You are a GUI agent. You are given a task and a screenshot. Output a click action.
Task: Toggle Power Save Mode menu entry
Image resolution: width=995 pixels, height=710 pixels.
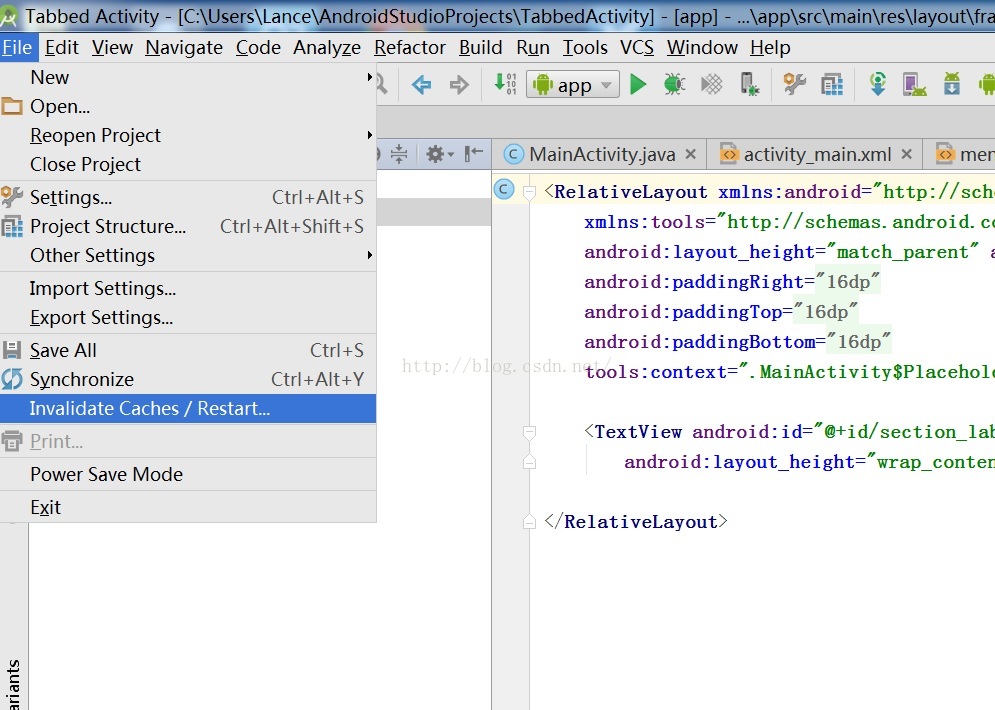coord(188,475)
